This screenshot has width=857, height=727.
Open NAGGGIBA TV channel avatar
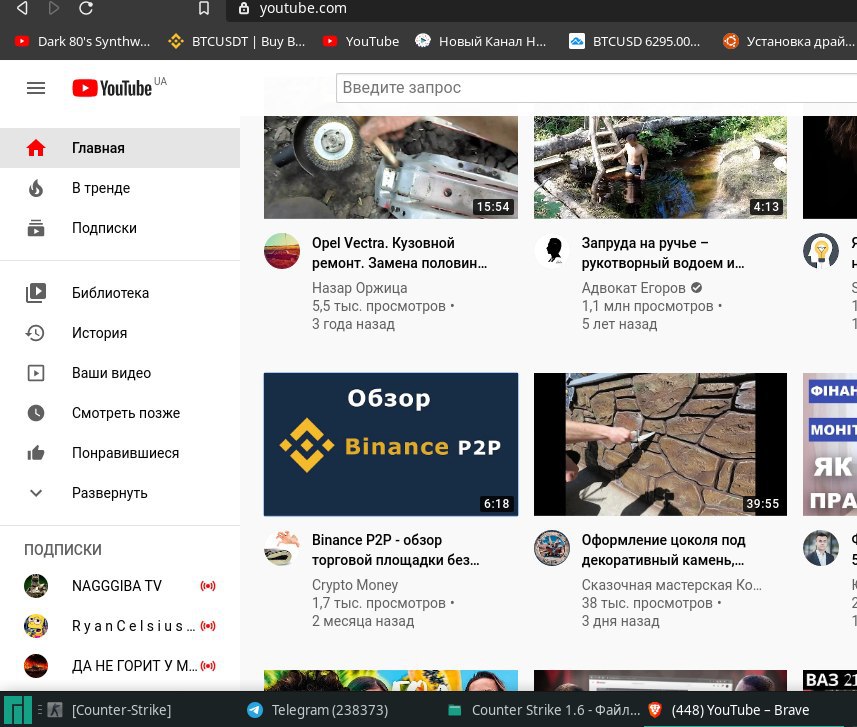(x=36, y=585)
